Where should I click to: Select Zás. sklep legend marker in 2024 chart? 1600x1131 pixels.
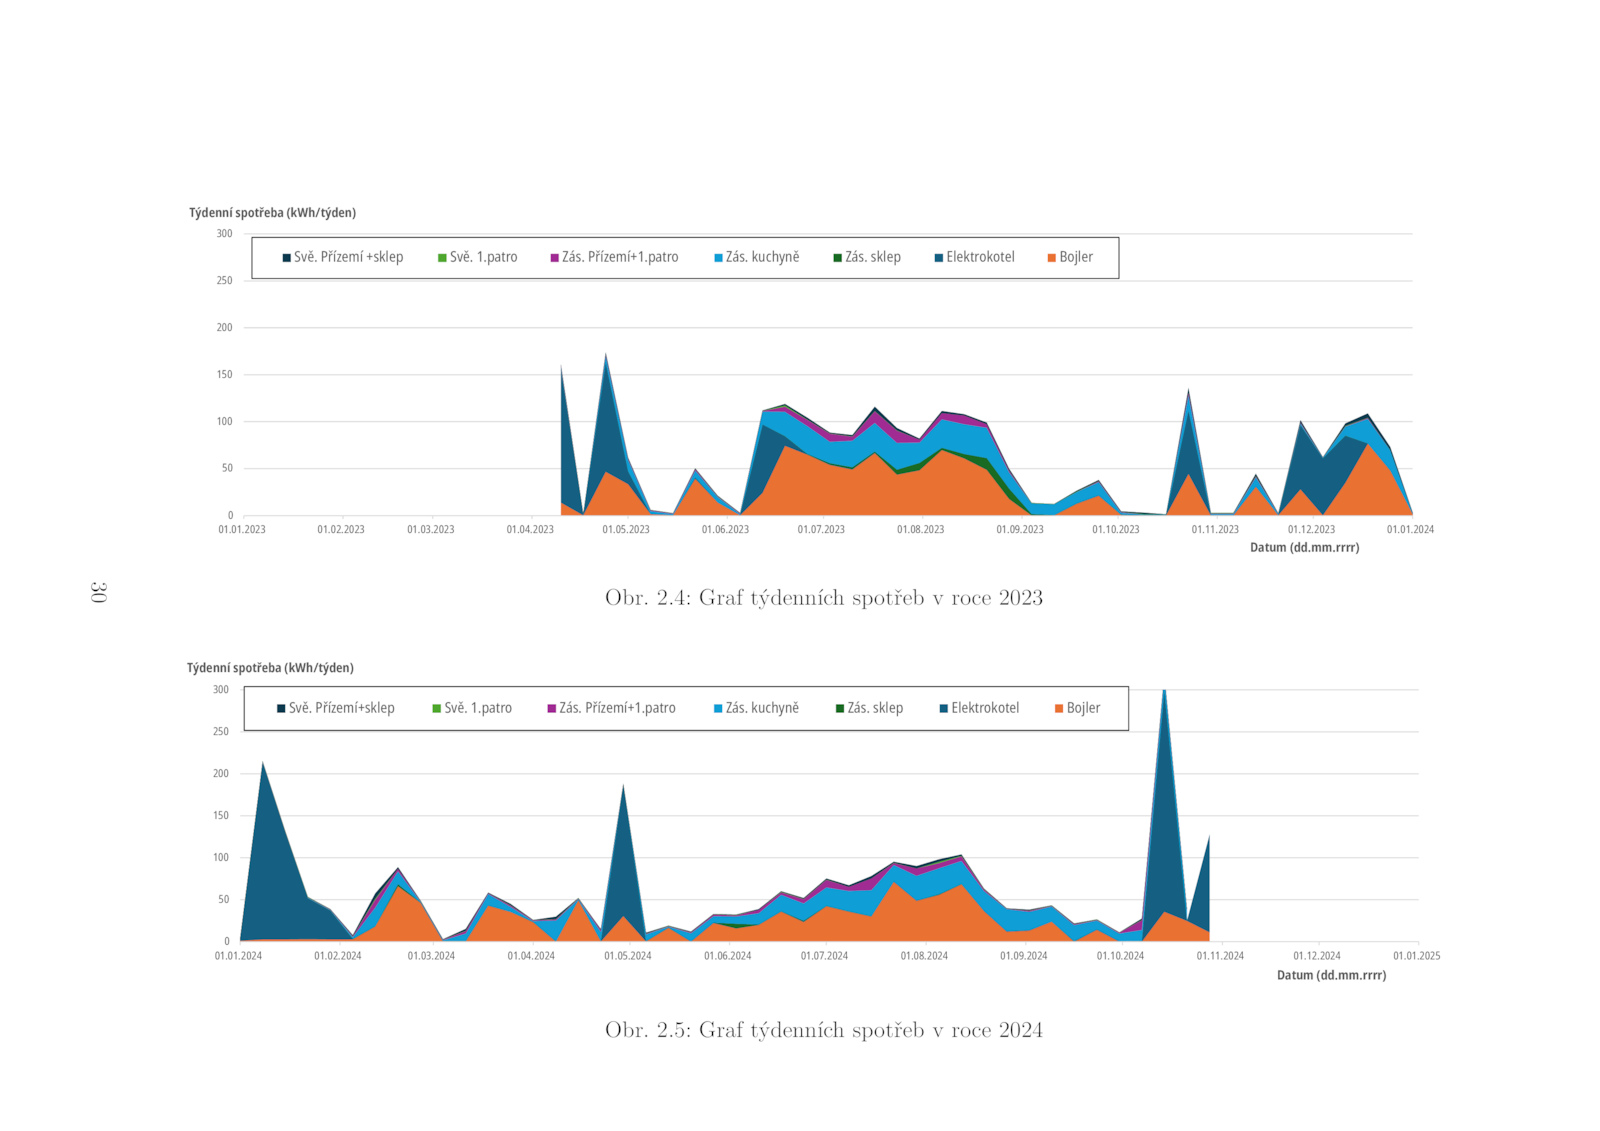840,709
